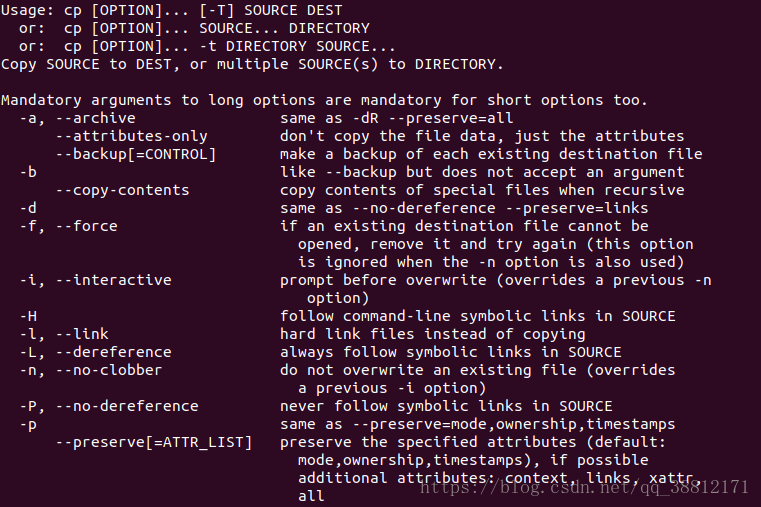761x507 pixels.
Task: Click the --dereference option text
Action: click(114, 352)
